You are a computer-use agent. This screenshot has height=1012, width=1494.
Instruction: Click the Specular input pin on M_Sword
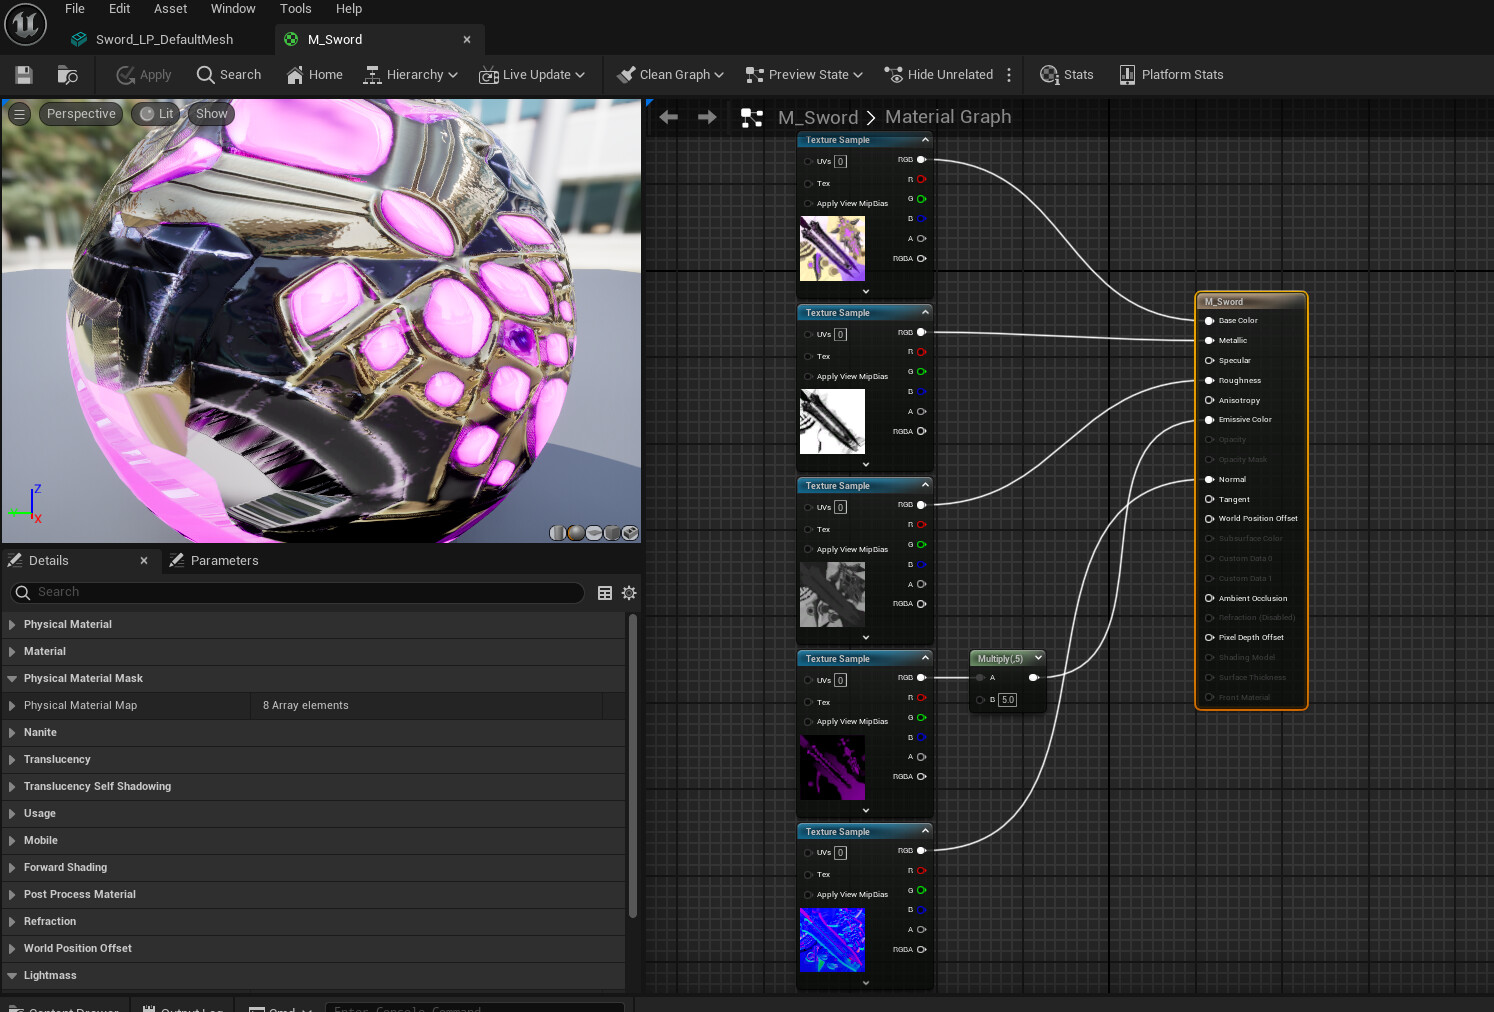[x=1209, y=361]
